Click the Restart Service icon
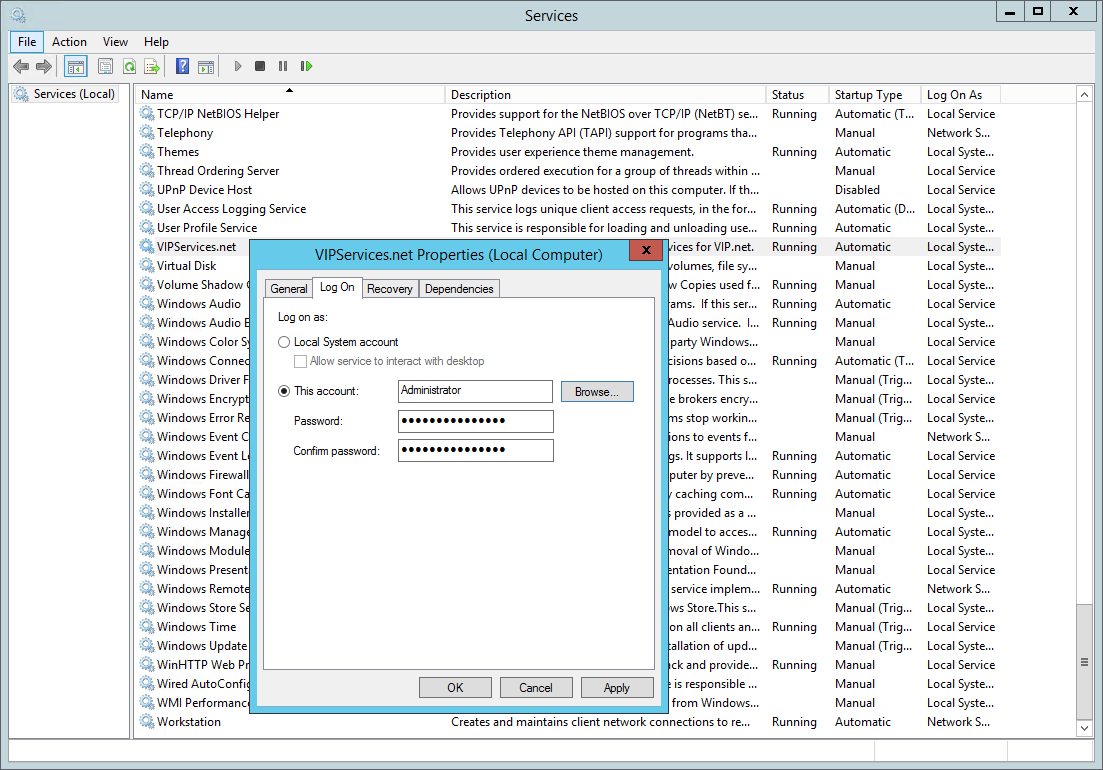Screen dimensions: 1103x770 pyautogui.click(x=306, y=66)
